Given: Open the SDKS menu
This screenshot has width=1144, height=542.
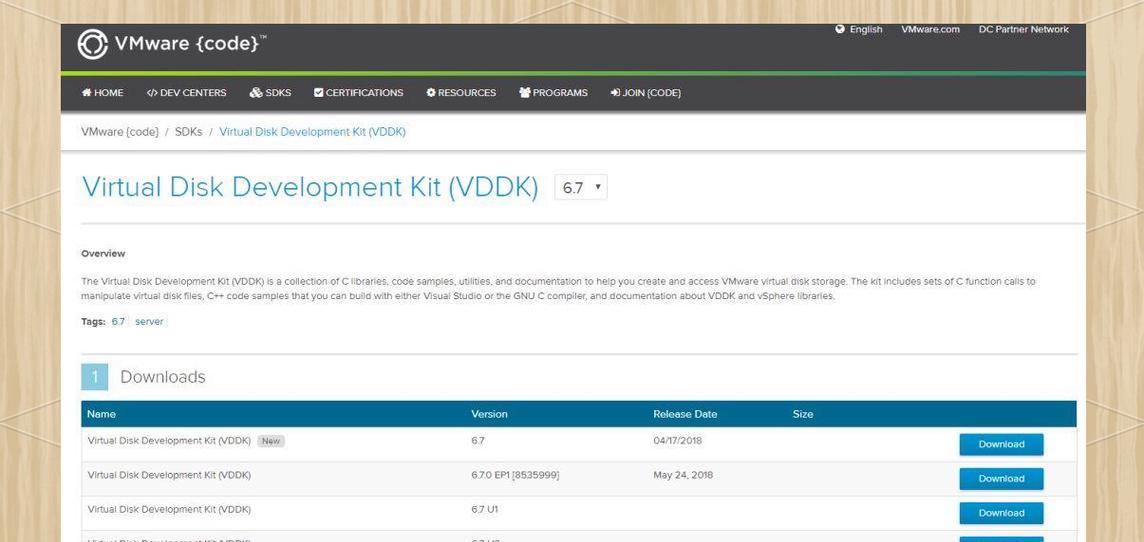Looking at the screenshot, I should 270,93.
